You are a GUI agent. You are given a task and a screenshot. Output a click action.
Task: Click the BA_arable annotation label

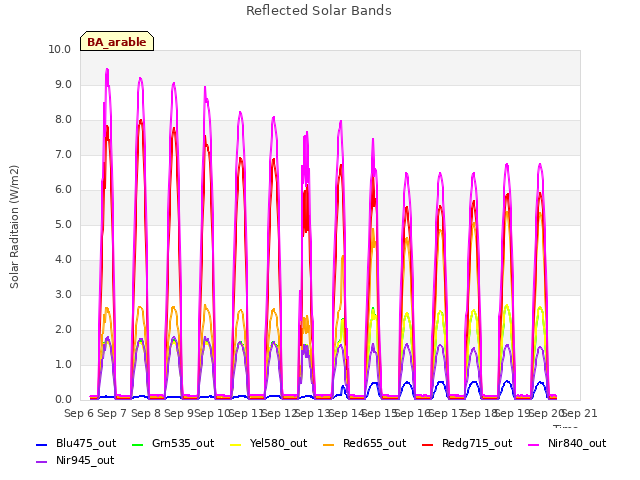tap(117, 42)
